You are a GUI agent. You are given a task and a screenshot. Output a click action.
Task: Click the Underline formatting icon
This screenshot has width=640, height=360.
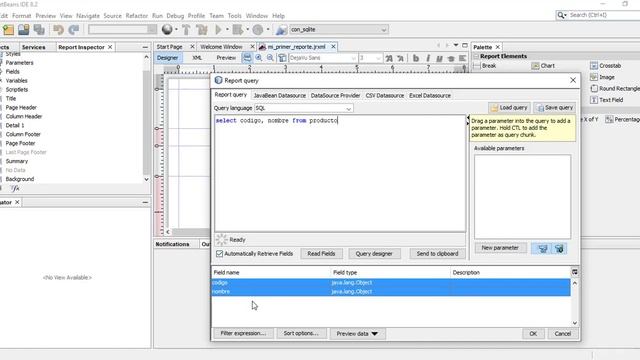pyautogui.click(x=439, y=58)
